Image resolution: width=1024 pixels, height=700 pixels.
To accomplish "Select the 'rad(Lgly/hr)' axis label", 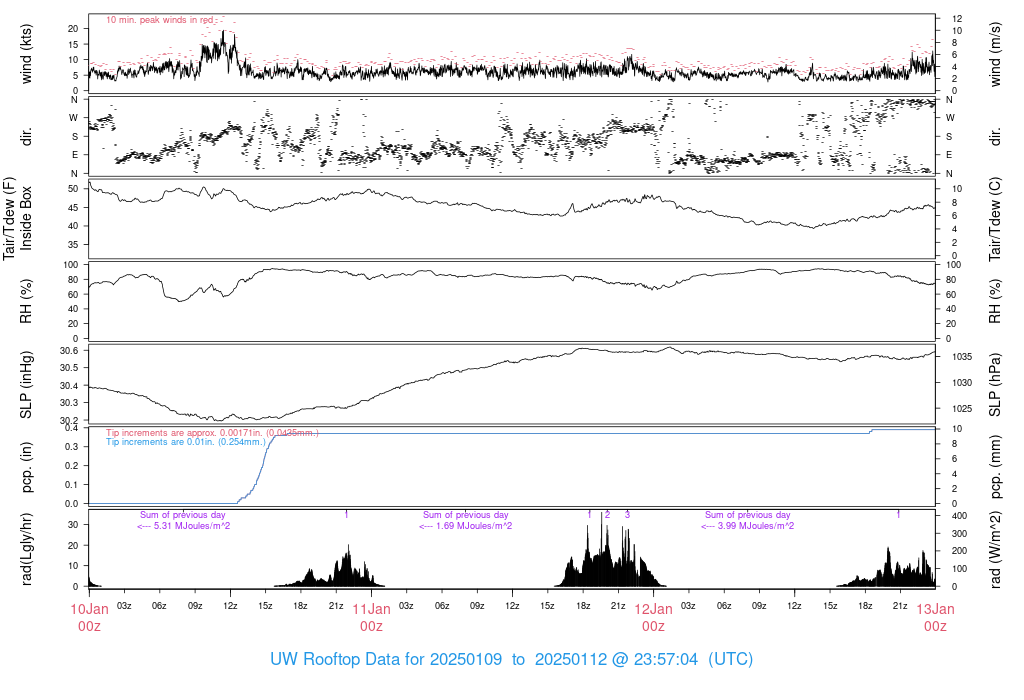I will (x=27, y=549).
